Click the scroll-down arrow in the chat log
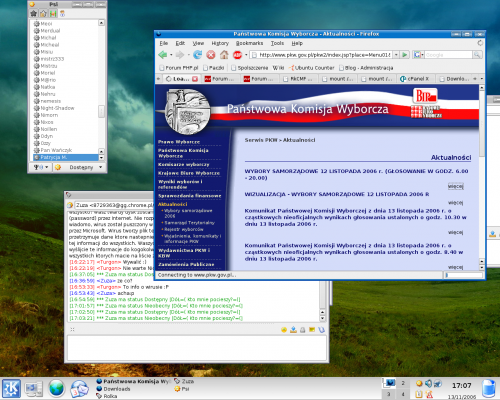Image resolution: width=500 pixels, height=400 pixels. click(x=322, y=318)
